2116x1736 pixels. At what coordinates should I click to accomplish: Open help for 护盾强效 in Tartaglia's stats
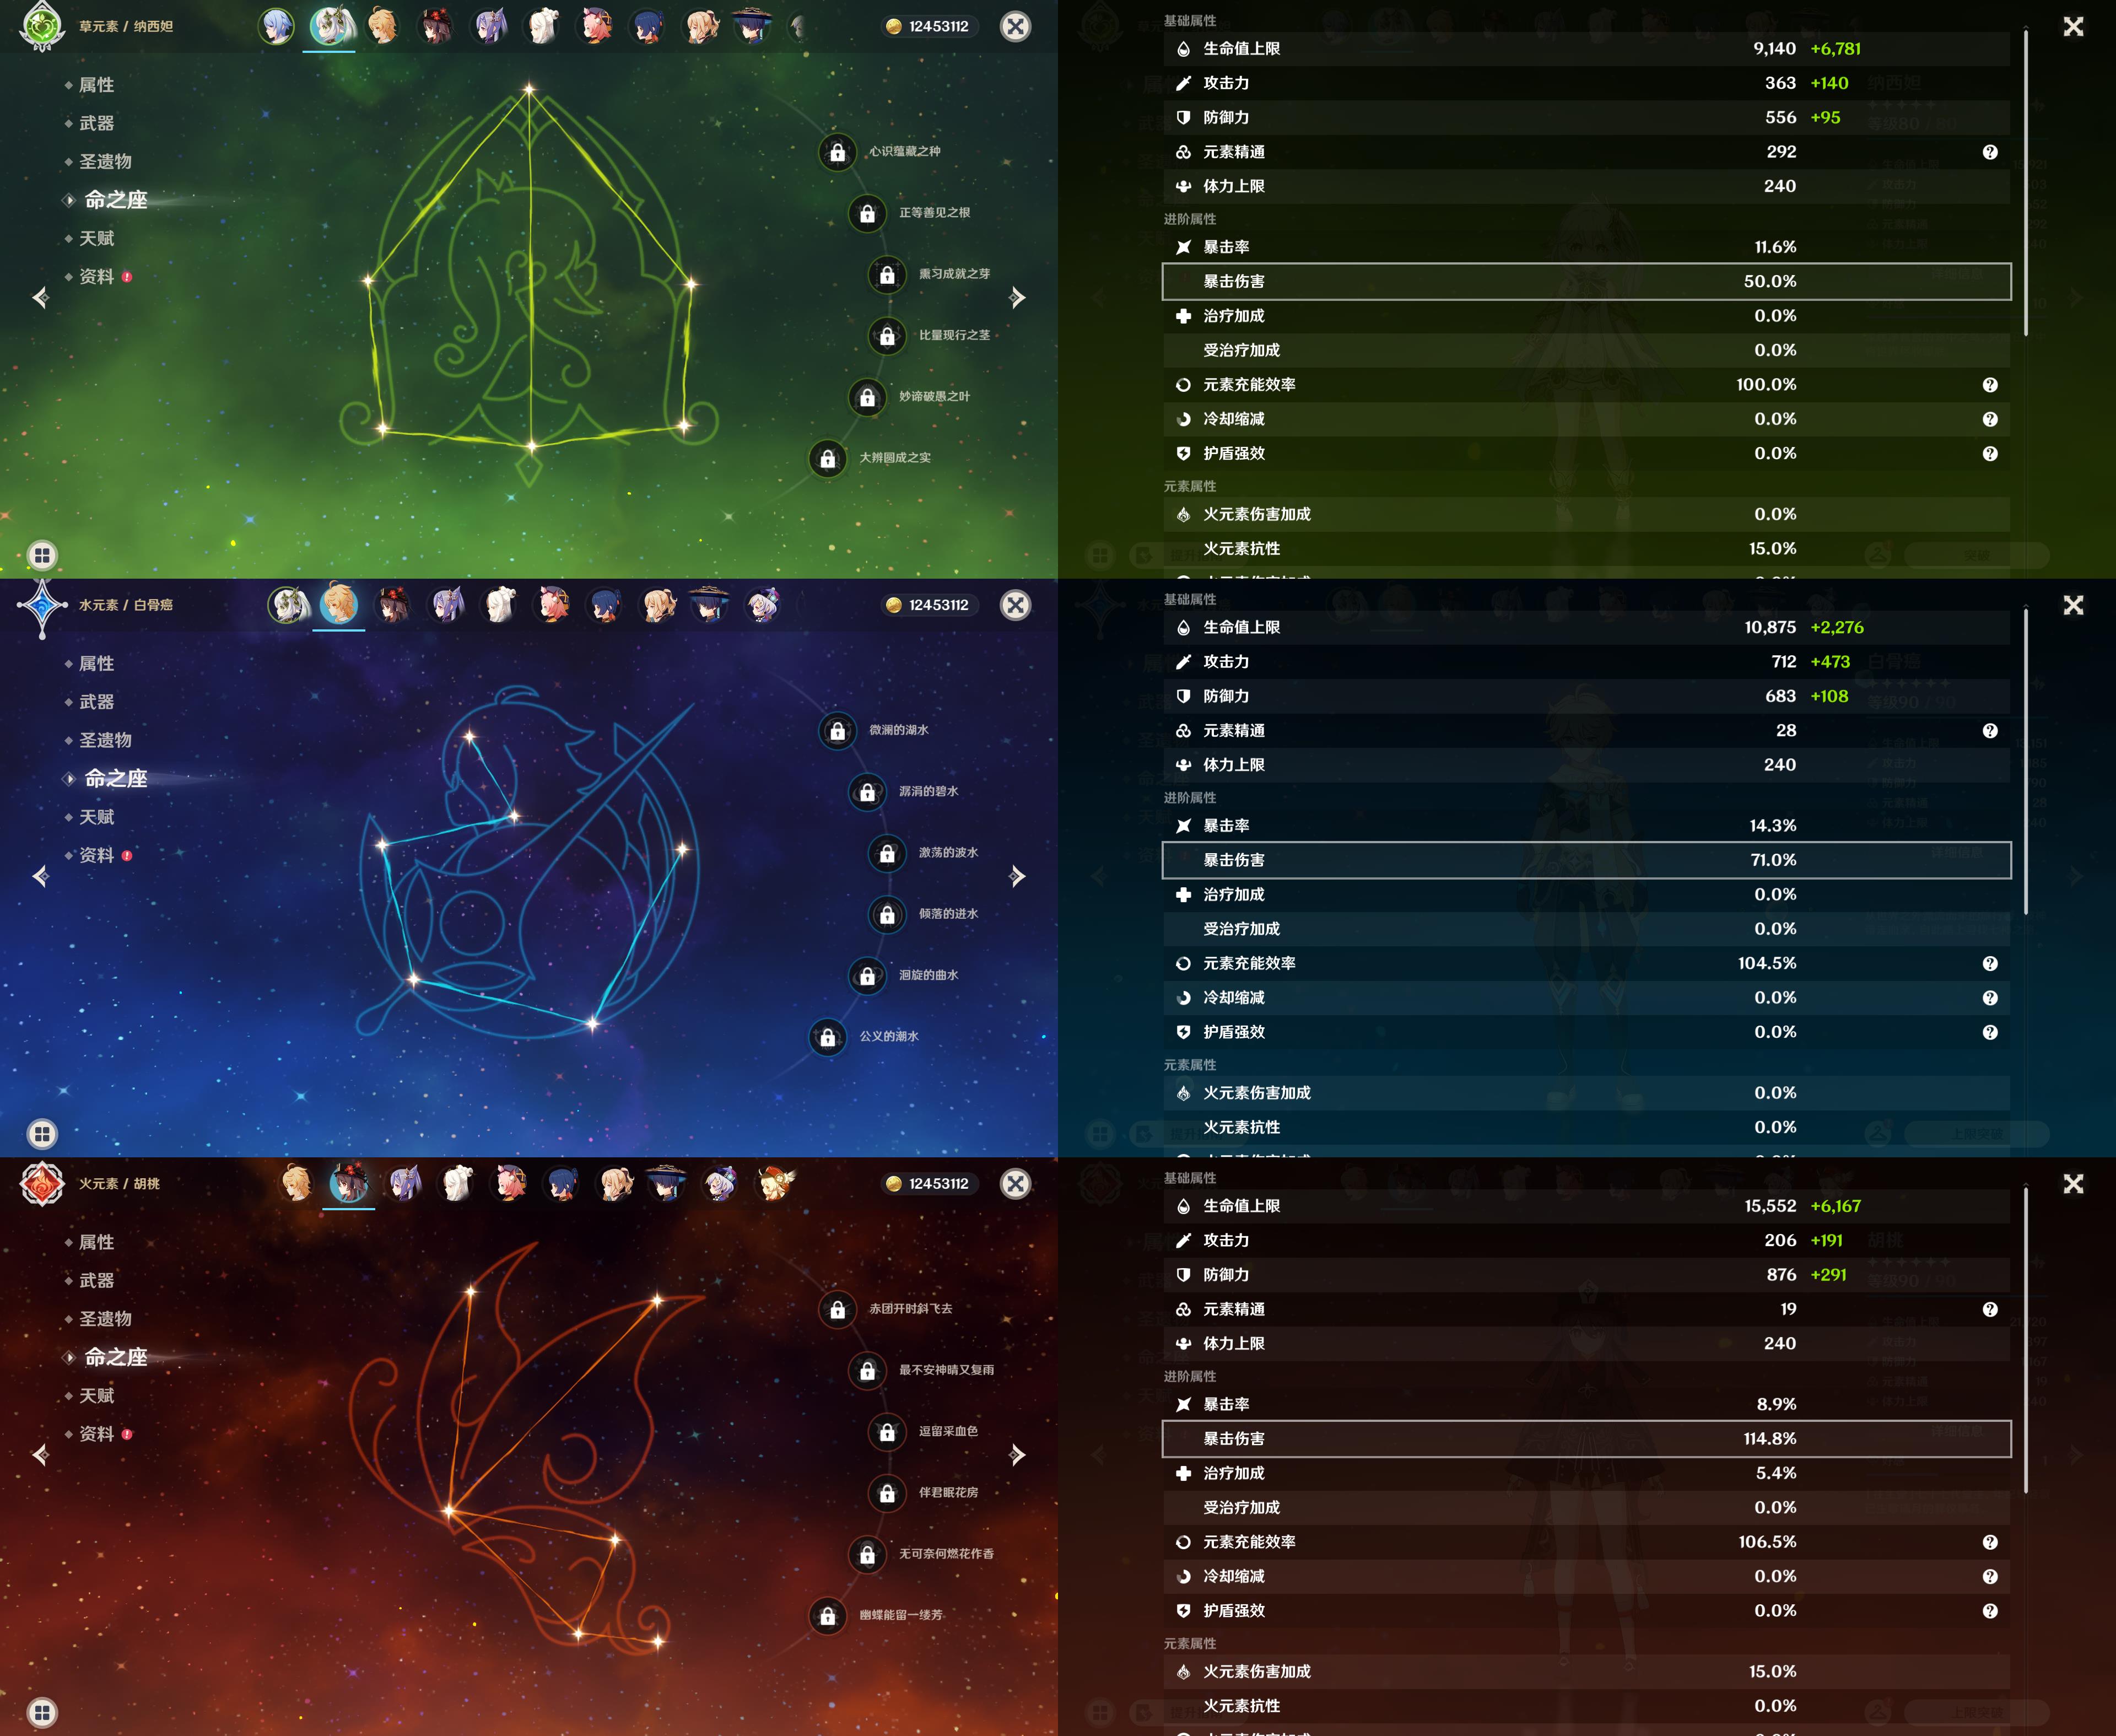[1990, 1032]
